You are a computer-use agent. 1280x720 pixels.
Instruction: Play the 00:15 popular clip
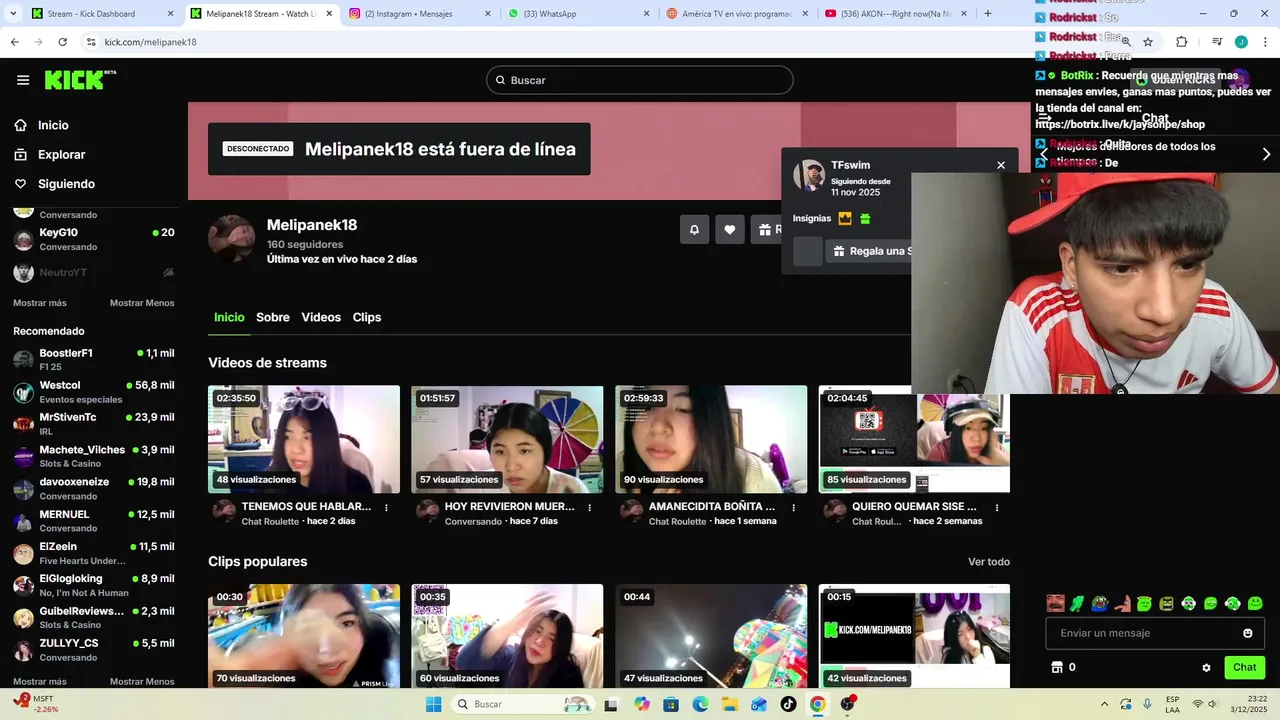tap(914, 636)
